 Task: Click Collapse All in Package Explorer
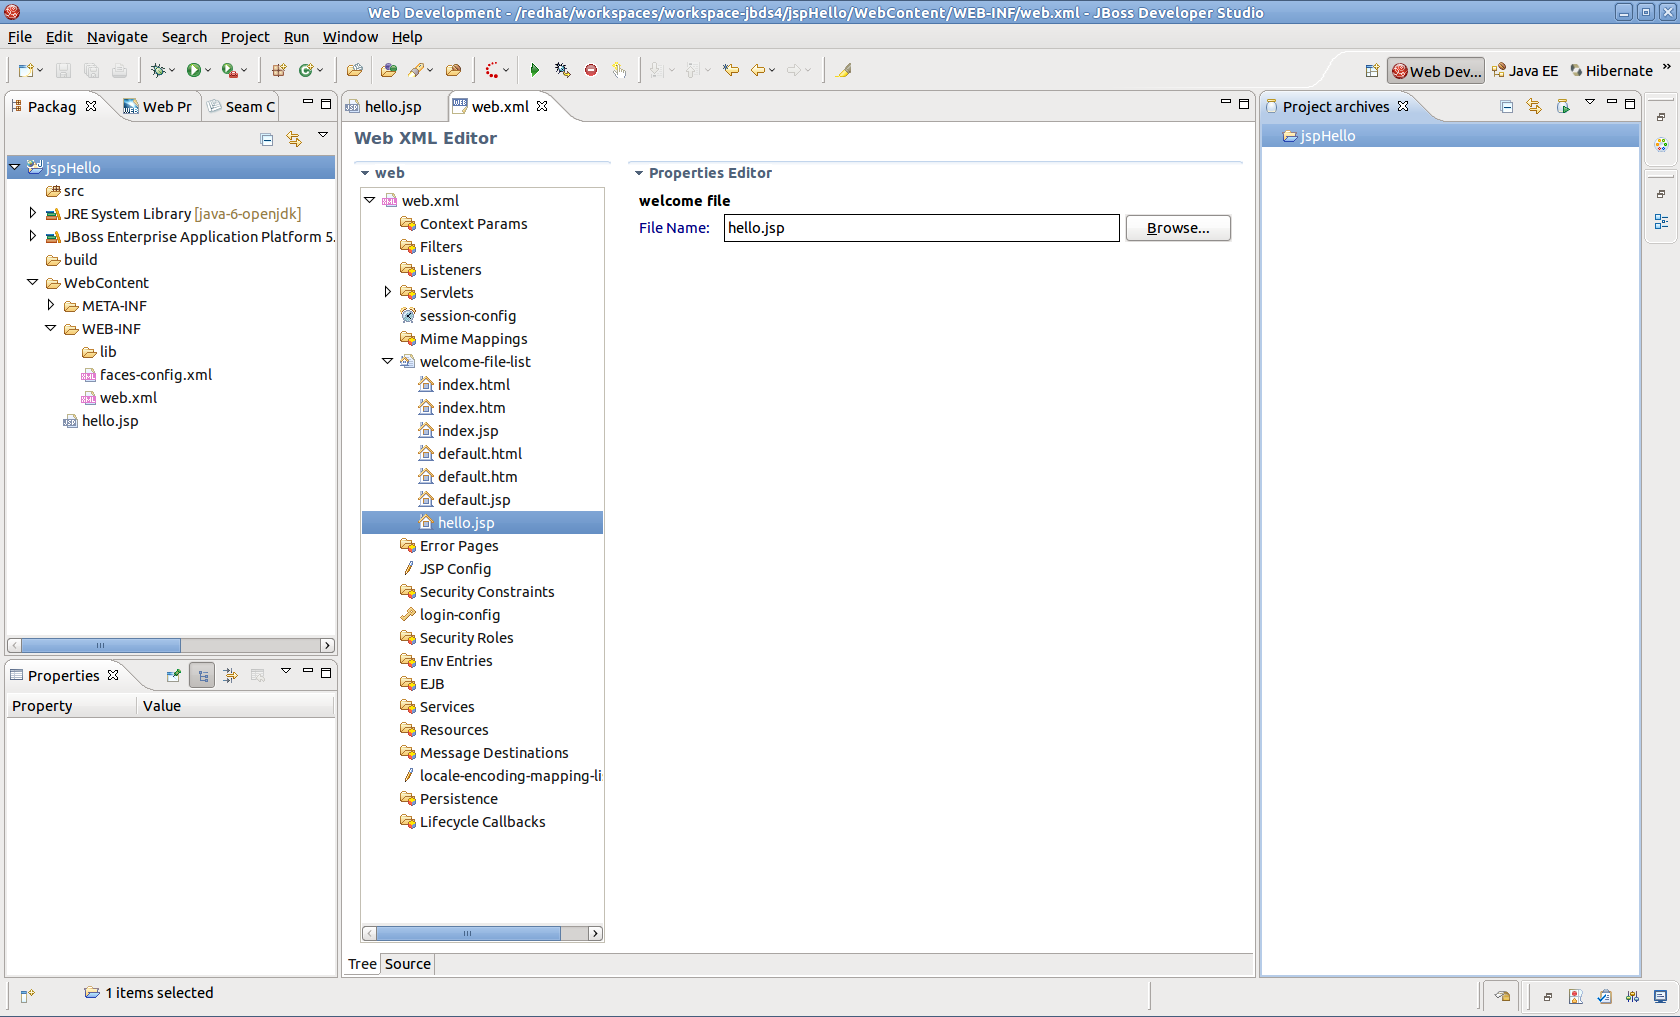[267, 139]
